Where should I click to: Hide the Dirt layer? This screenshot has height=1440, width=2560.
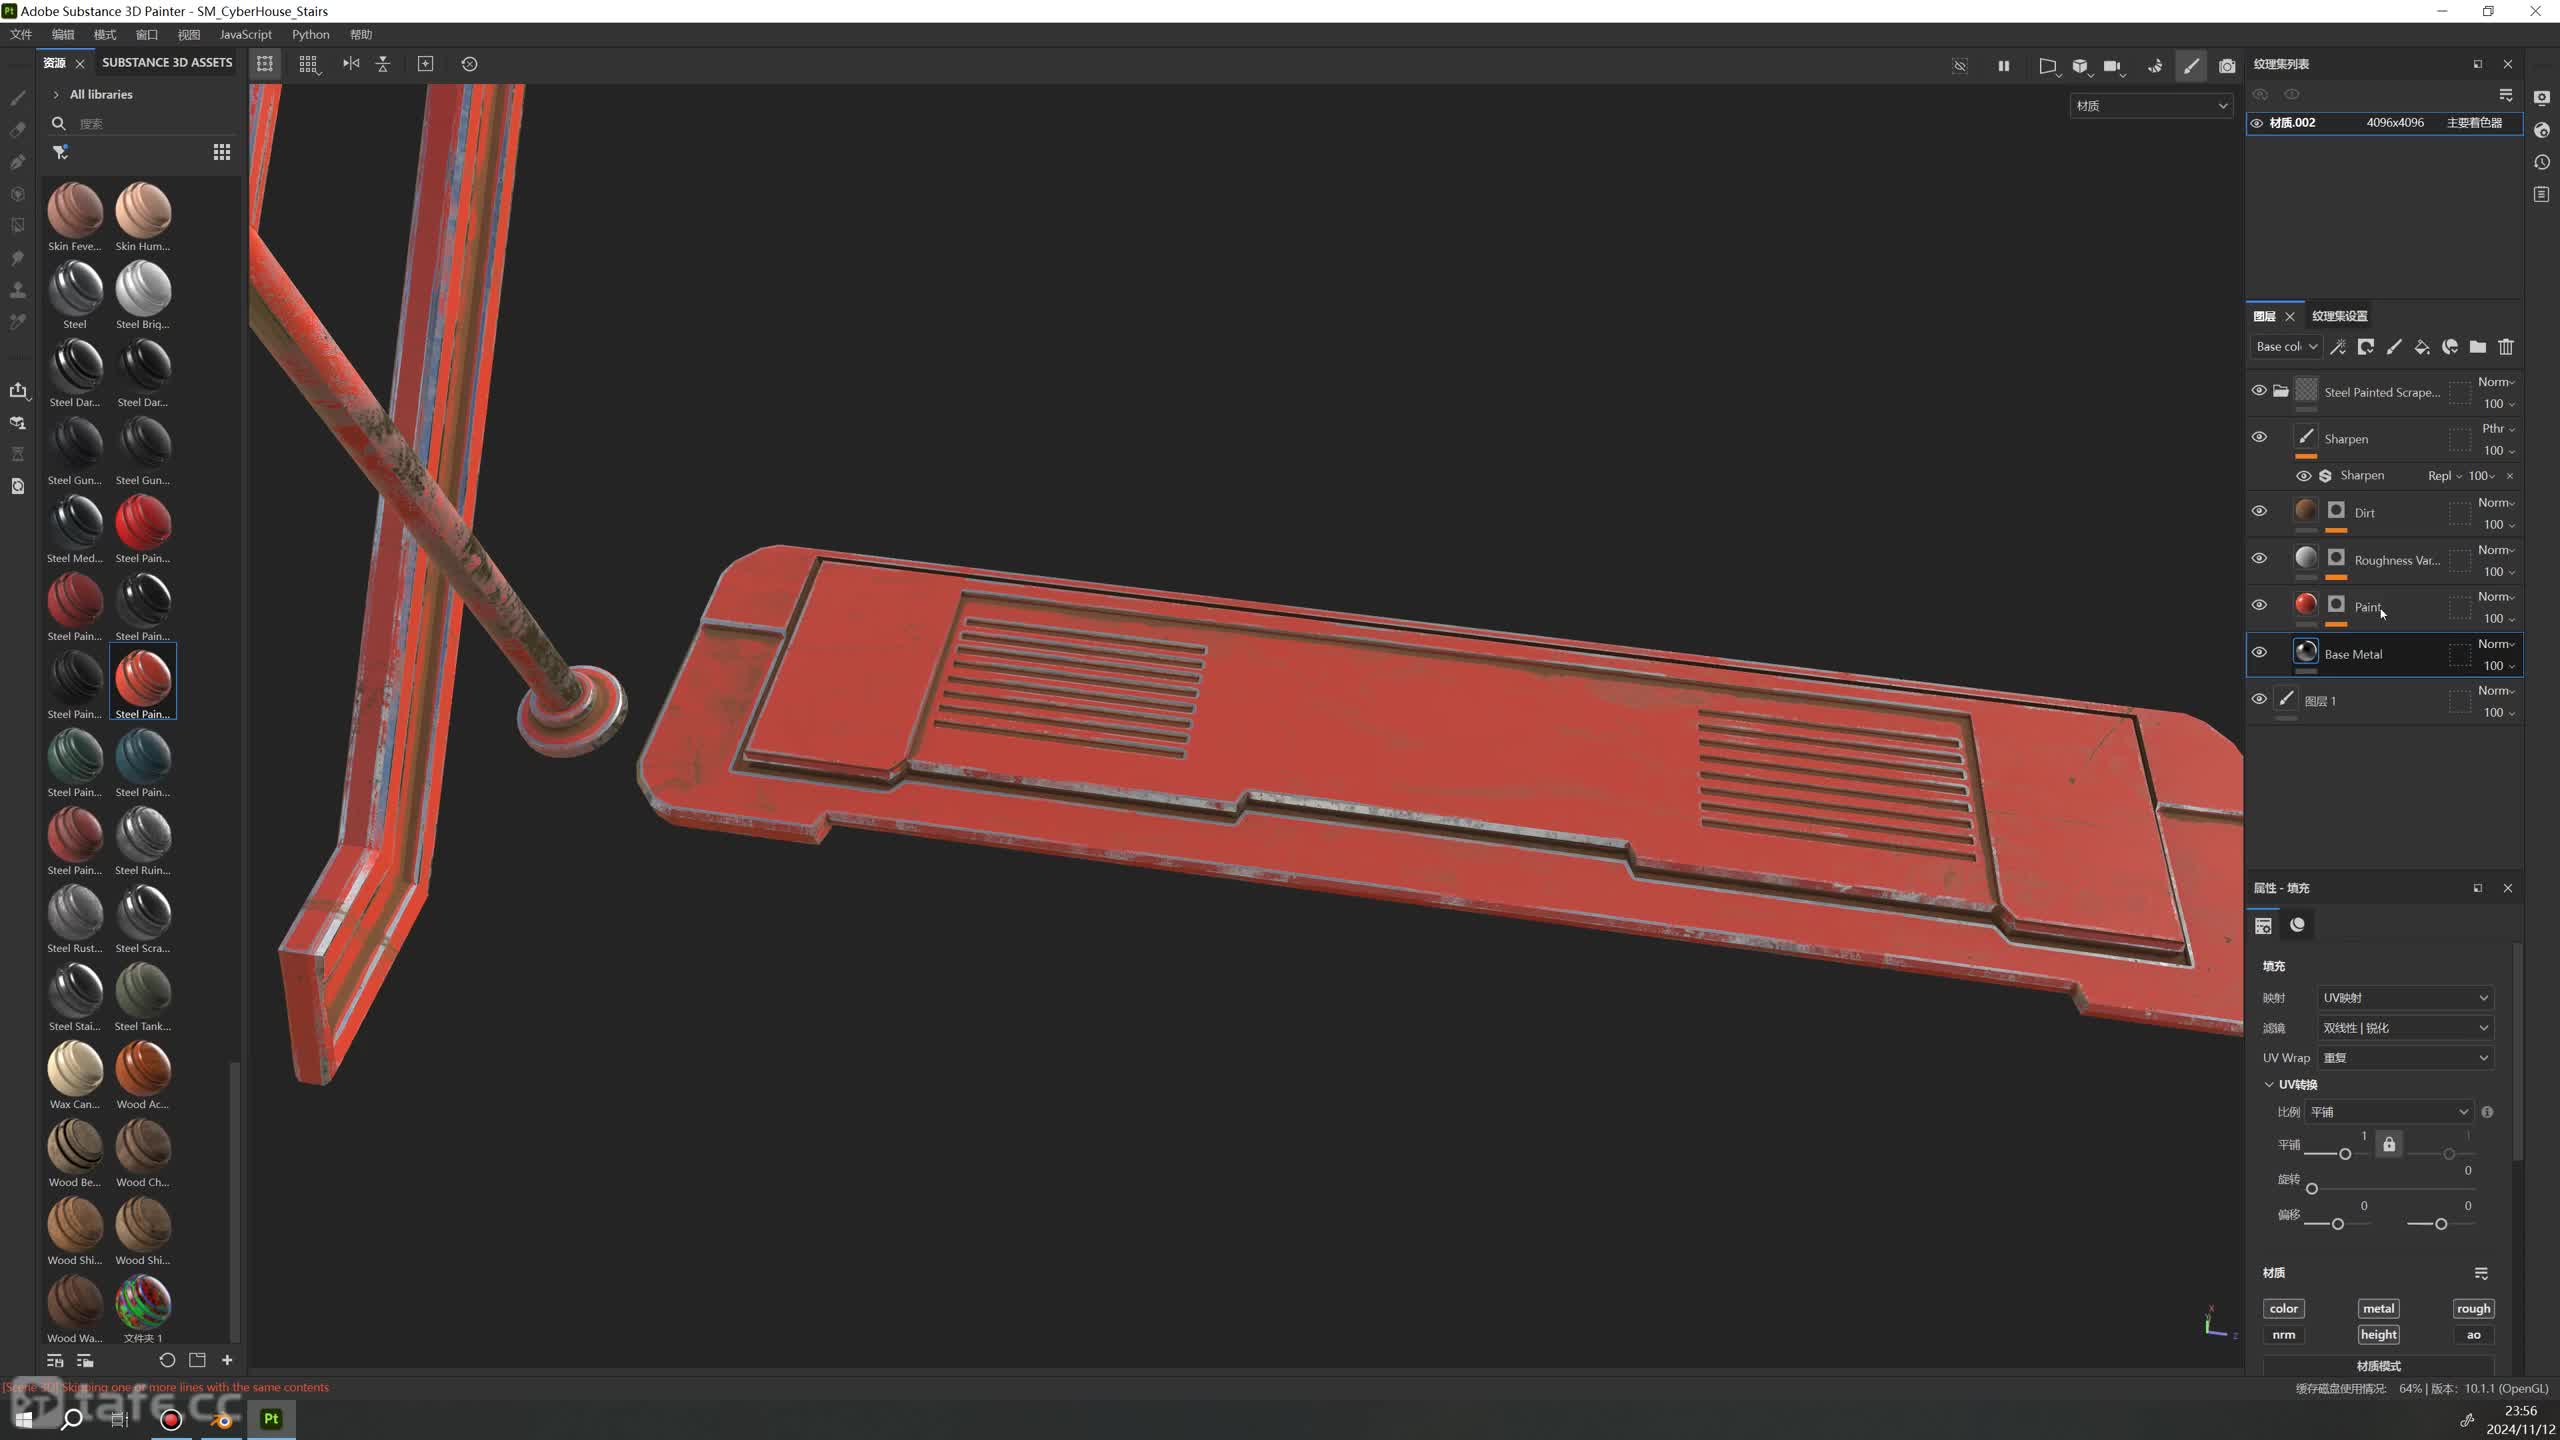tap(2259, 511)
